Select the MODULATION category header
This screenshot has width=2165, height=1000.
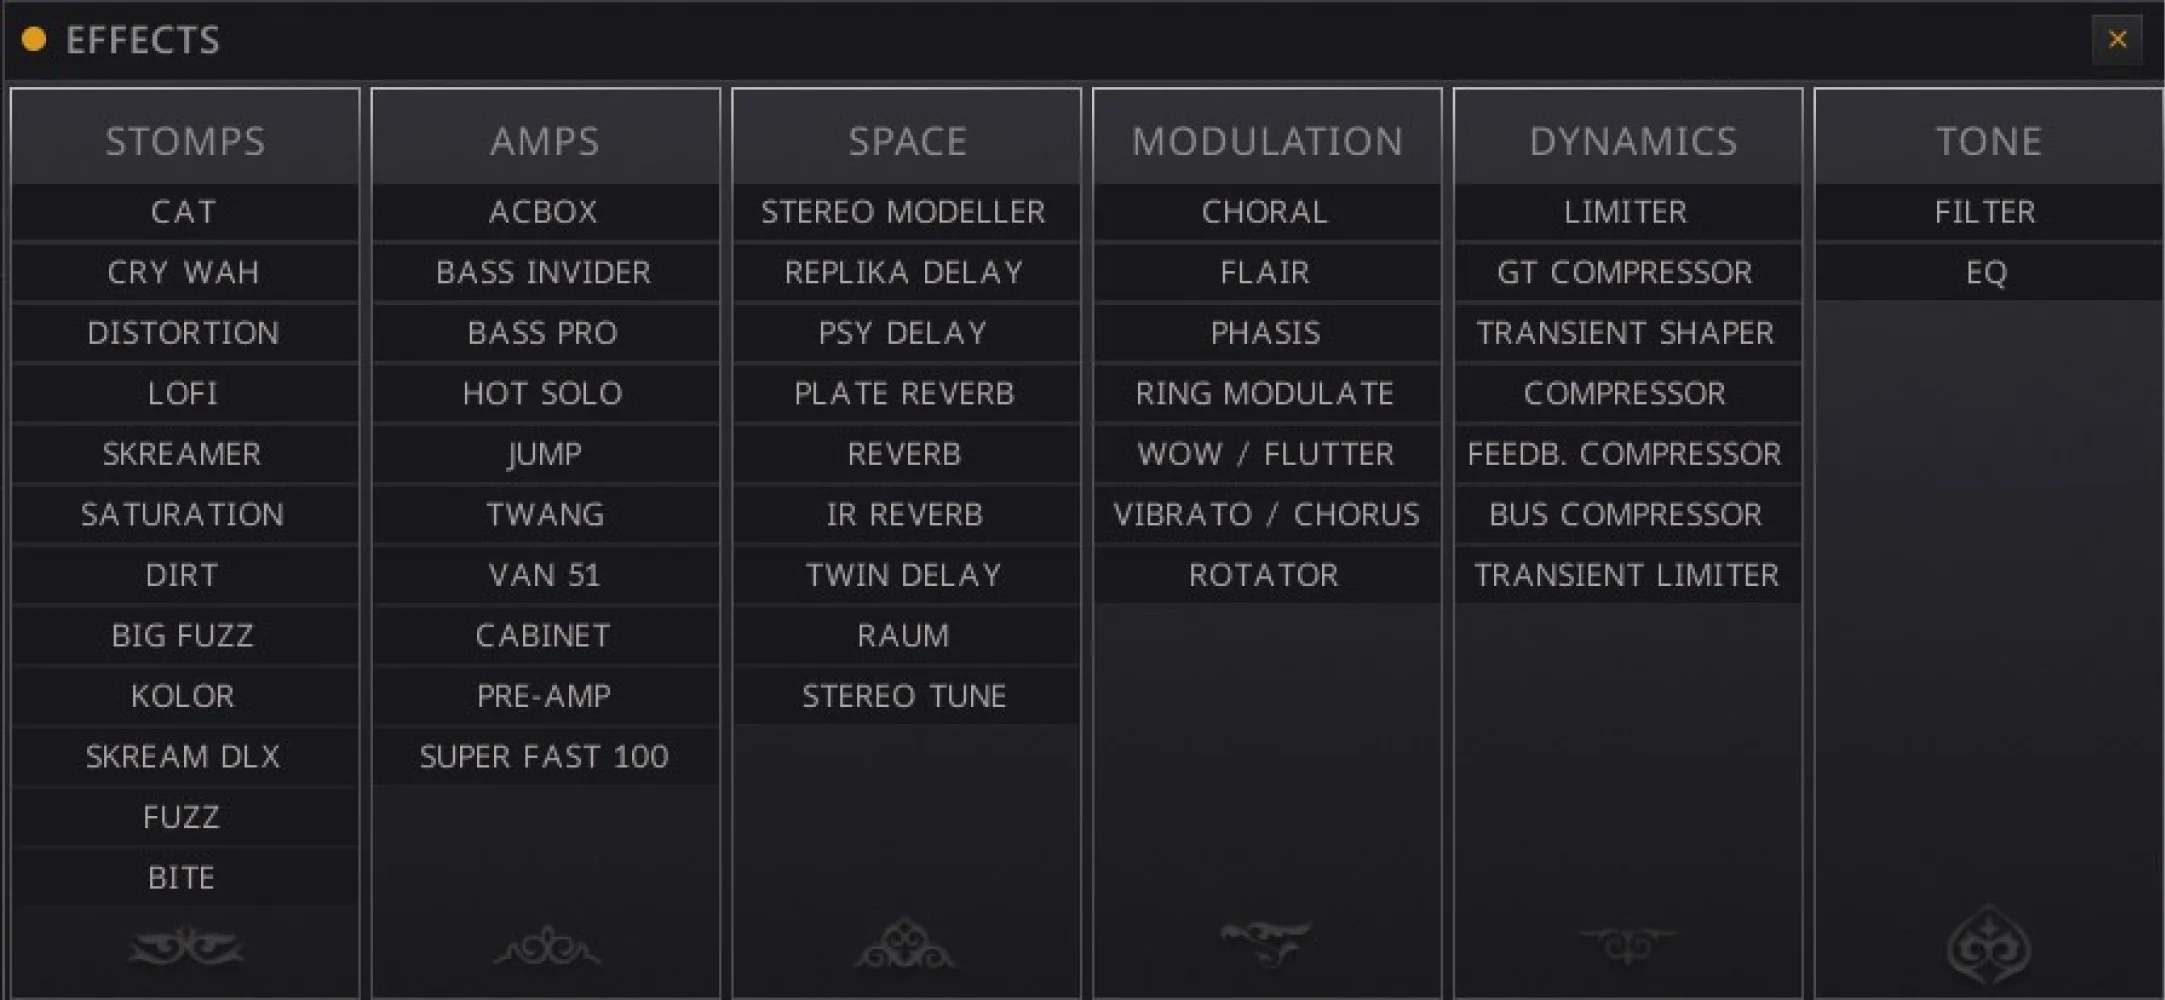[1266, 140]
